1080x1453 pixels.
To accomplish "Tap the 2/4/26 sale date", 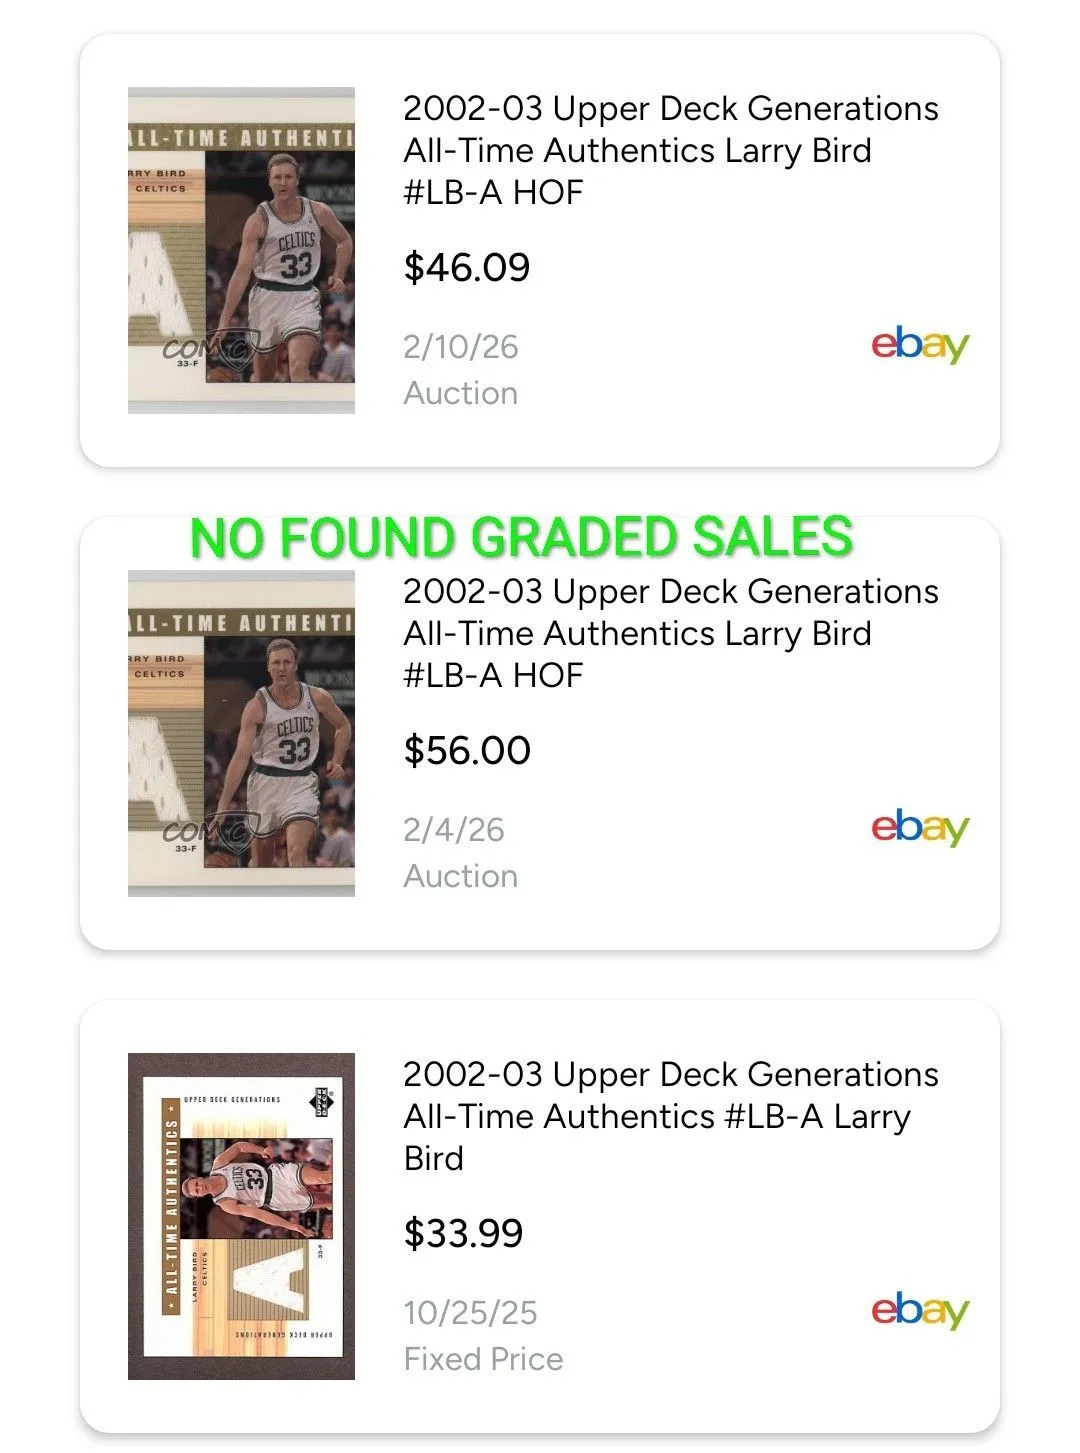I will (454, 830).
